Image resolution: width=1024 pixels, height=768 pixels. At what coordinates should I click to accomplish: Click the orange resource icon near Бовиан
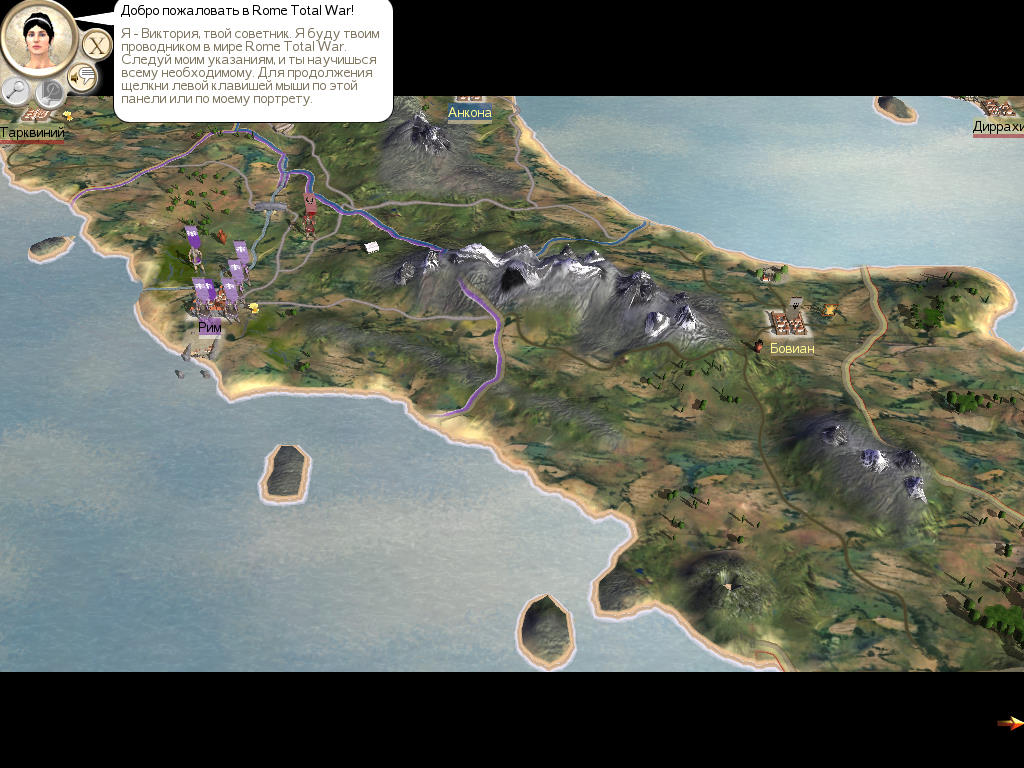tap(828, 310)
